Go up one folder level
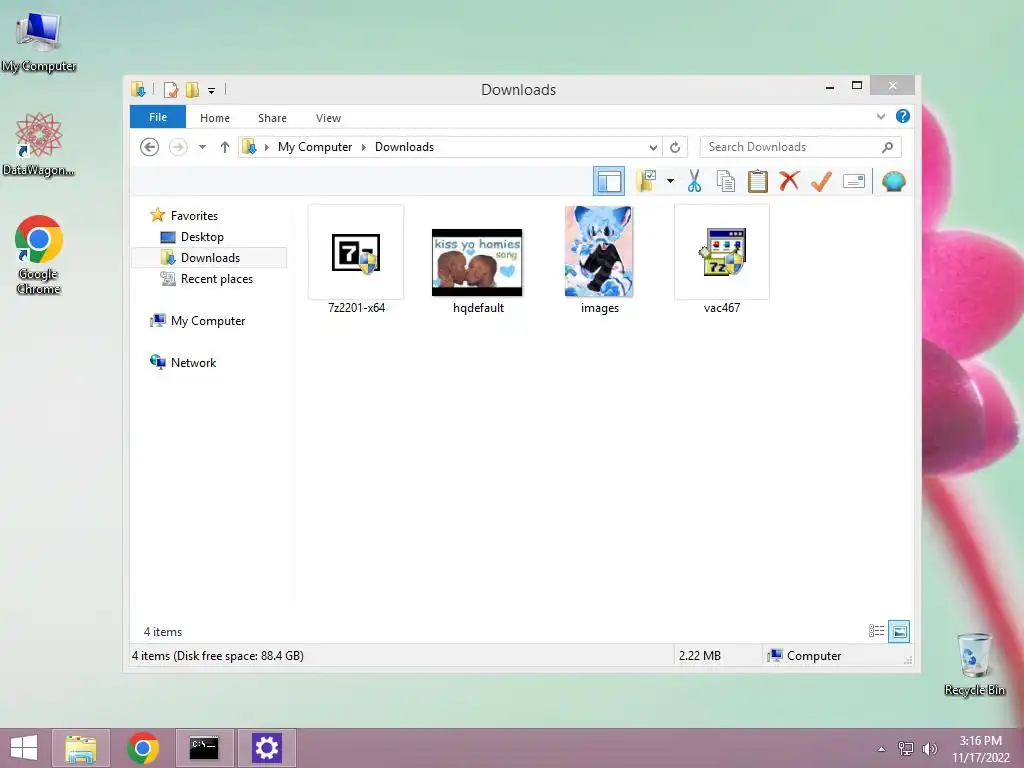Screen dimensions: 1024x768 (225, 147)
